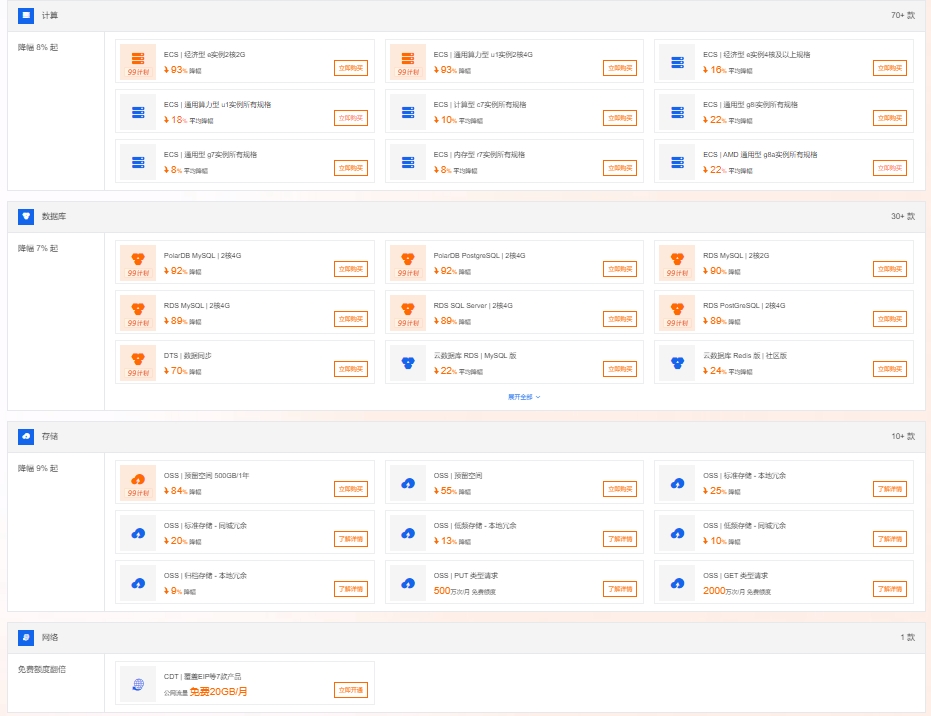This screenshot has width=931, height=716.
Task: Click the blue 云数据库 Redis 版 icon
Action: click(677, 362)
